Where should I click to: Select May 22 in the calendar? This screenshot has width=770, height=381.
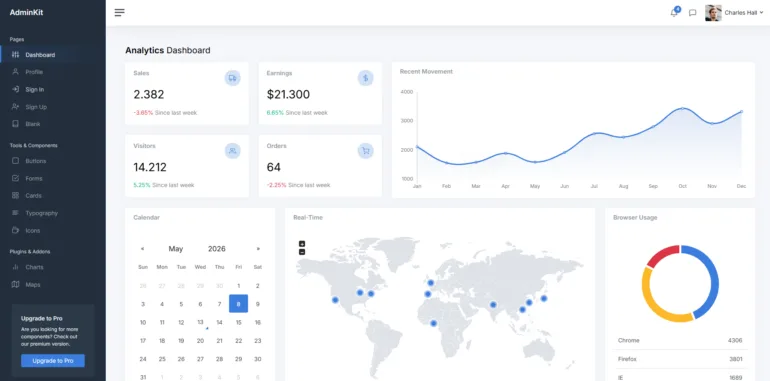click(238, 340)
